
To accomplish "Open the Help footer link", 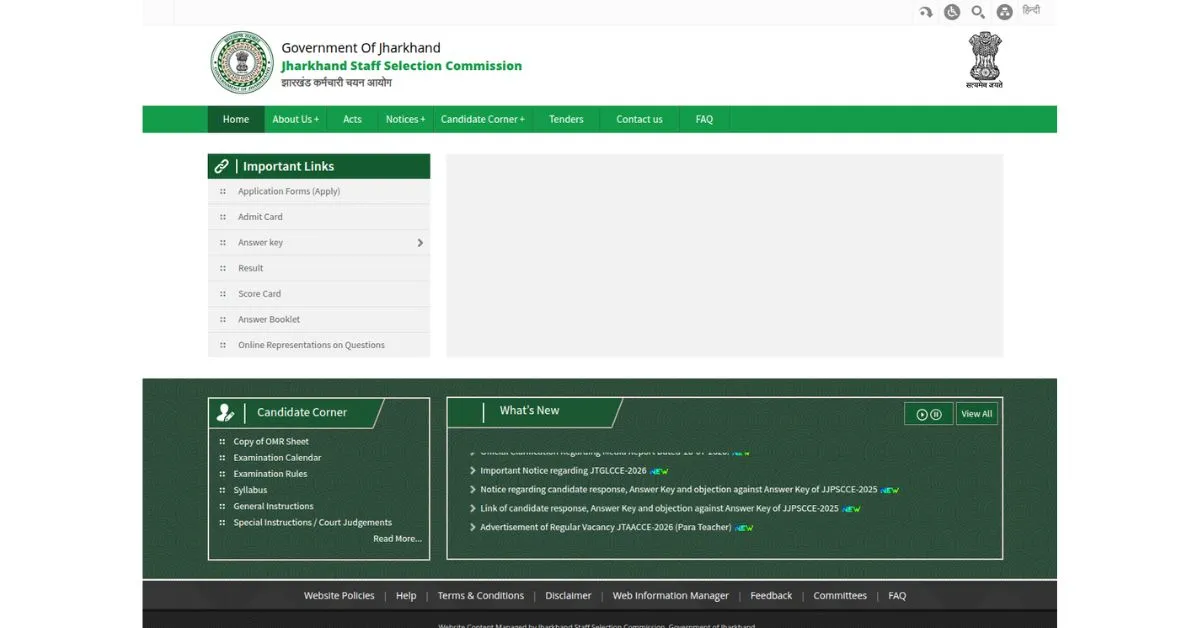I will click(x=406, y=596).
